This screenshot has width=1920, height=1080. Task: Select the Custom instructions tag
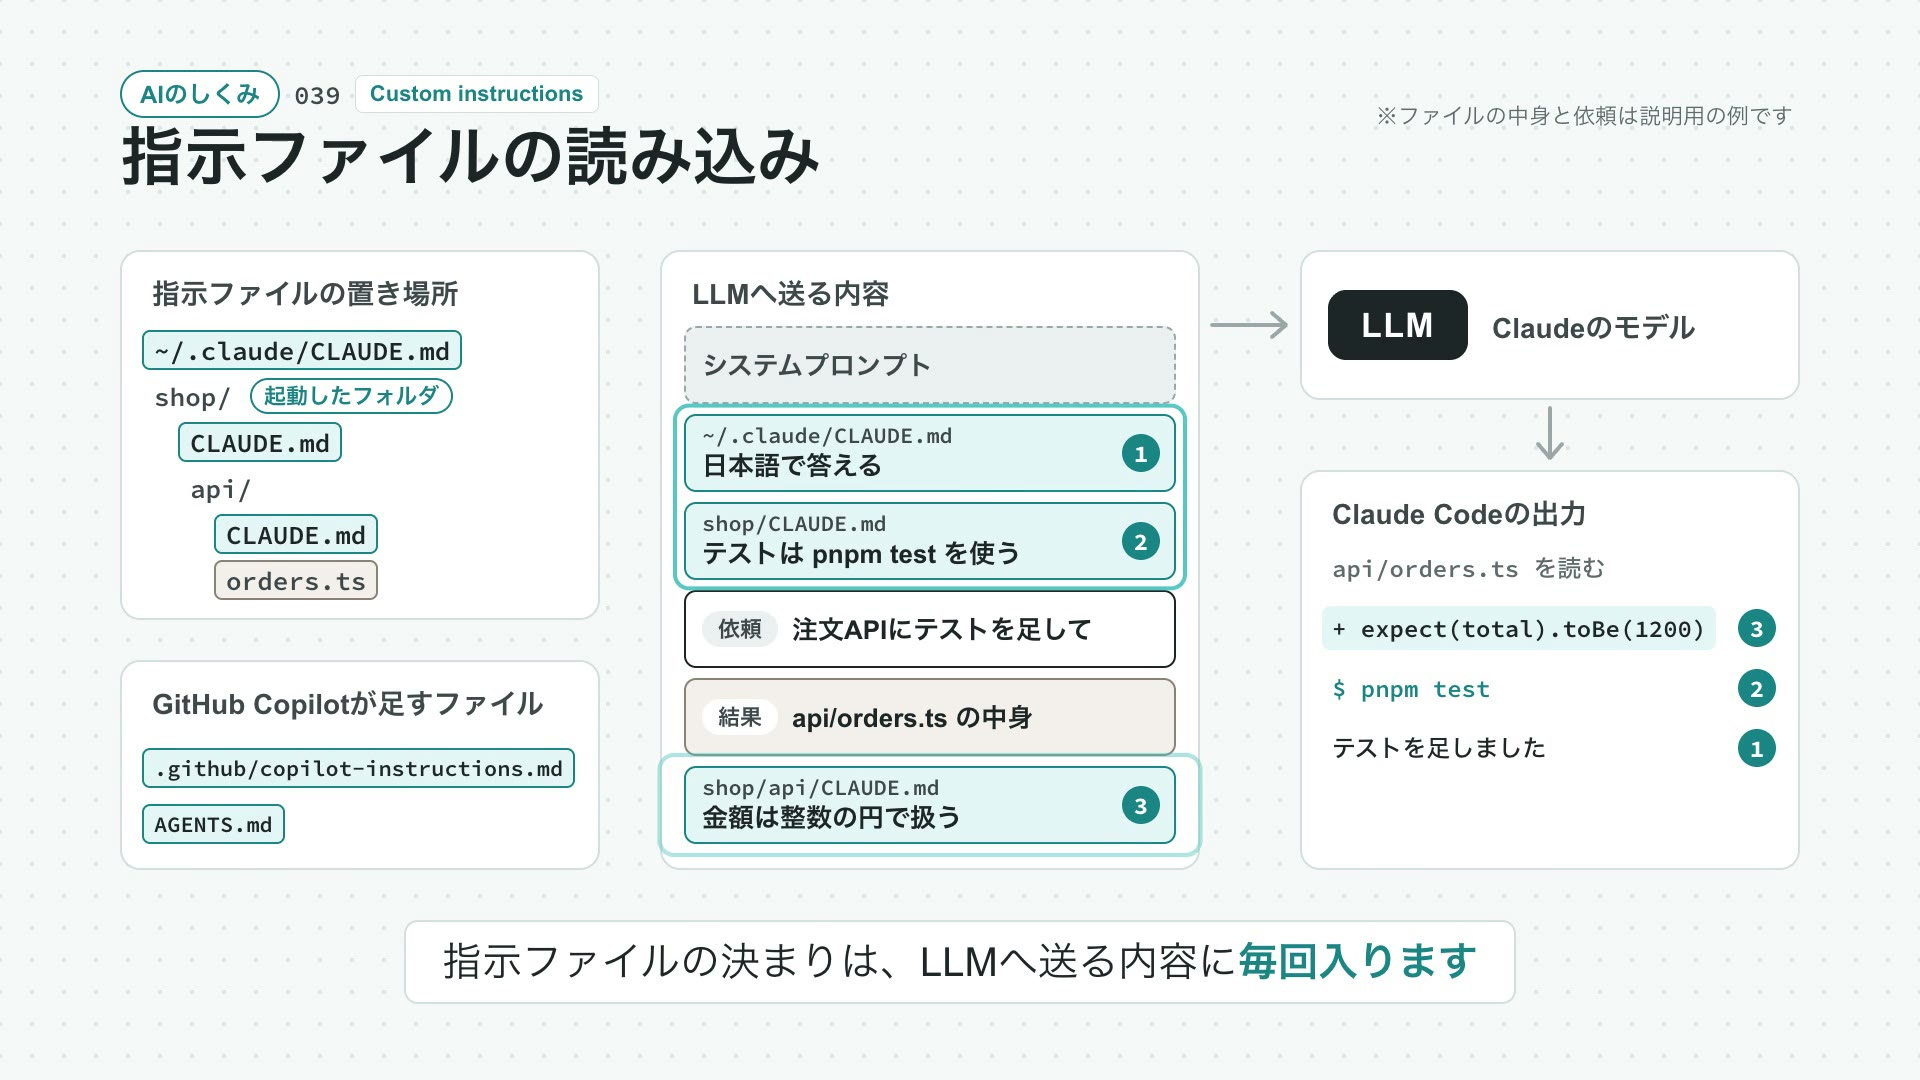point(476,94)
